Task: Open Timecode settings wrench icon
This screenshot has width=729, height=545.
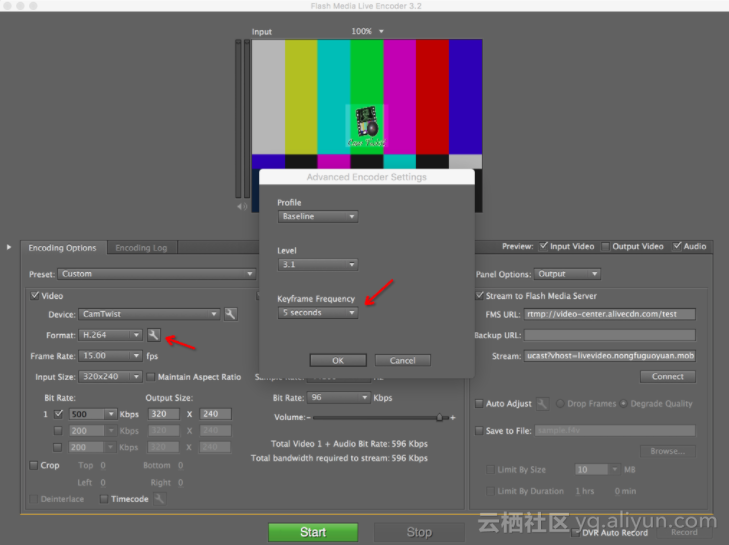Action: tap(159, 499)
